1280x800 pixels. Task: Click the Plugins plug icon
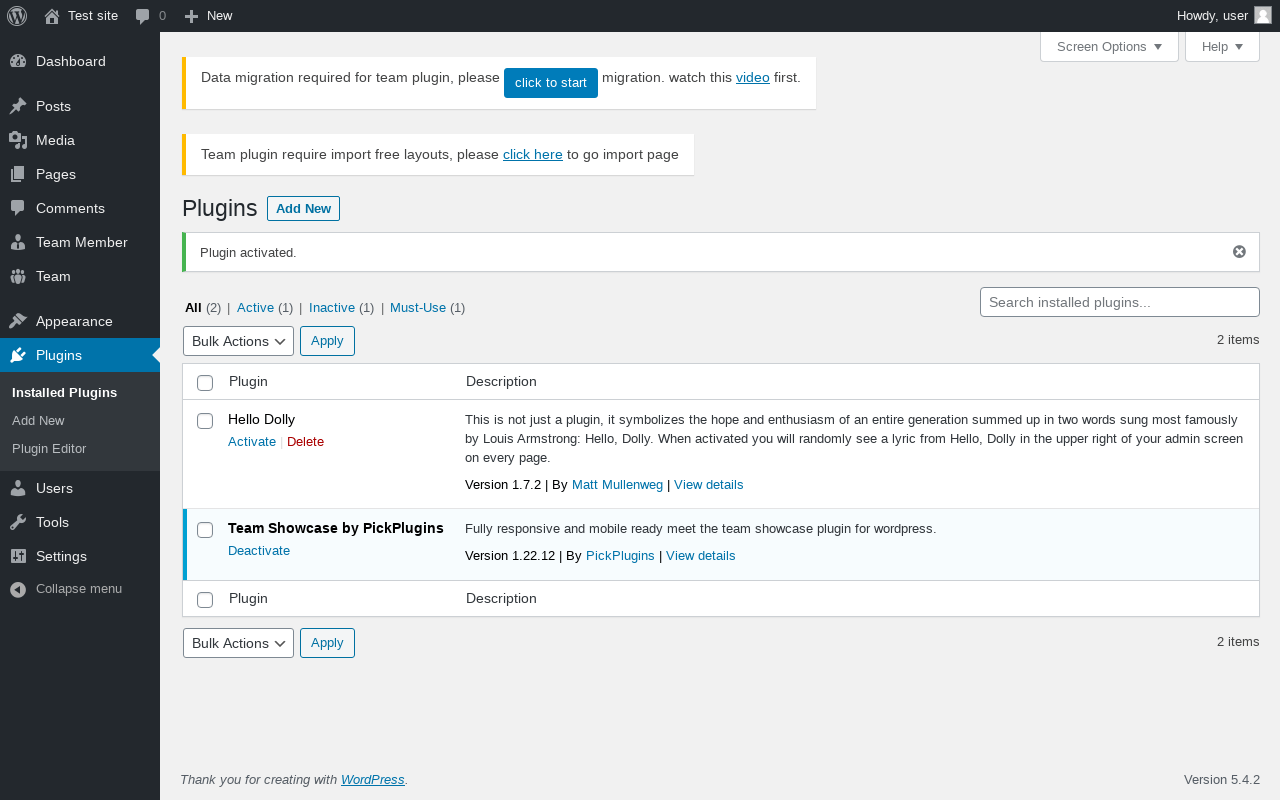coord(18,355)
